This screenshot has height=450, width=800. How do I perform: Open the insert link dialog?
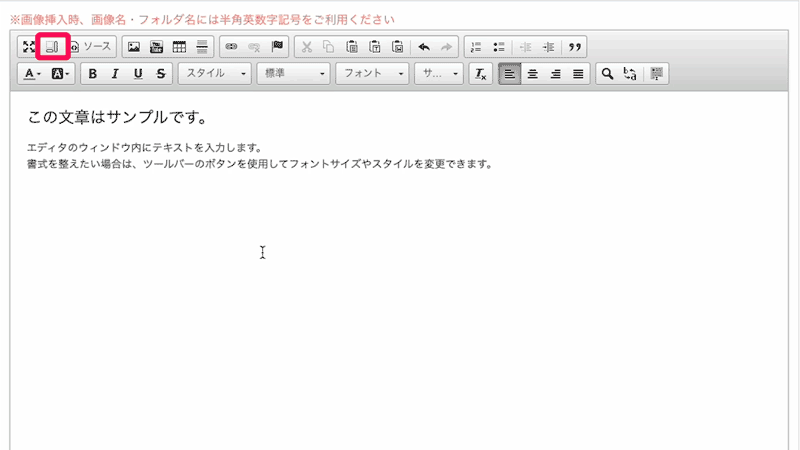[x=231, y=47]
